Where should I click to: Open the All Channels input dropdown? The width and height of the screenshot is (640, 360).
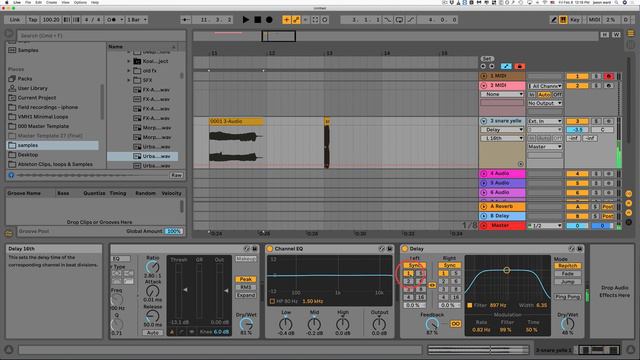click(545, 86)
